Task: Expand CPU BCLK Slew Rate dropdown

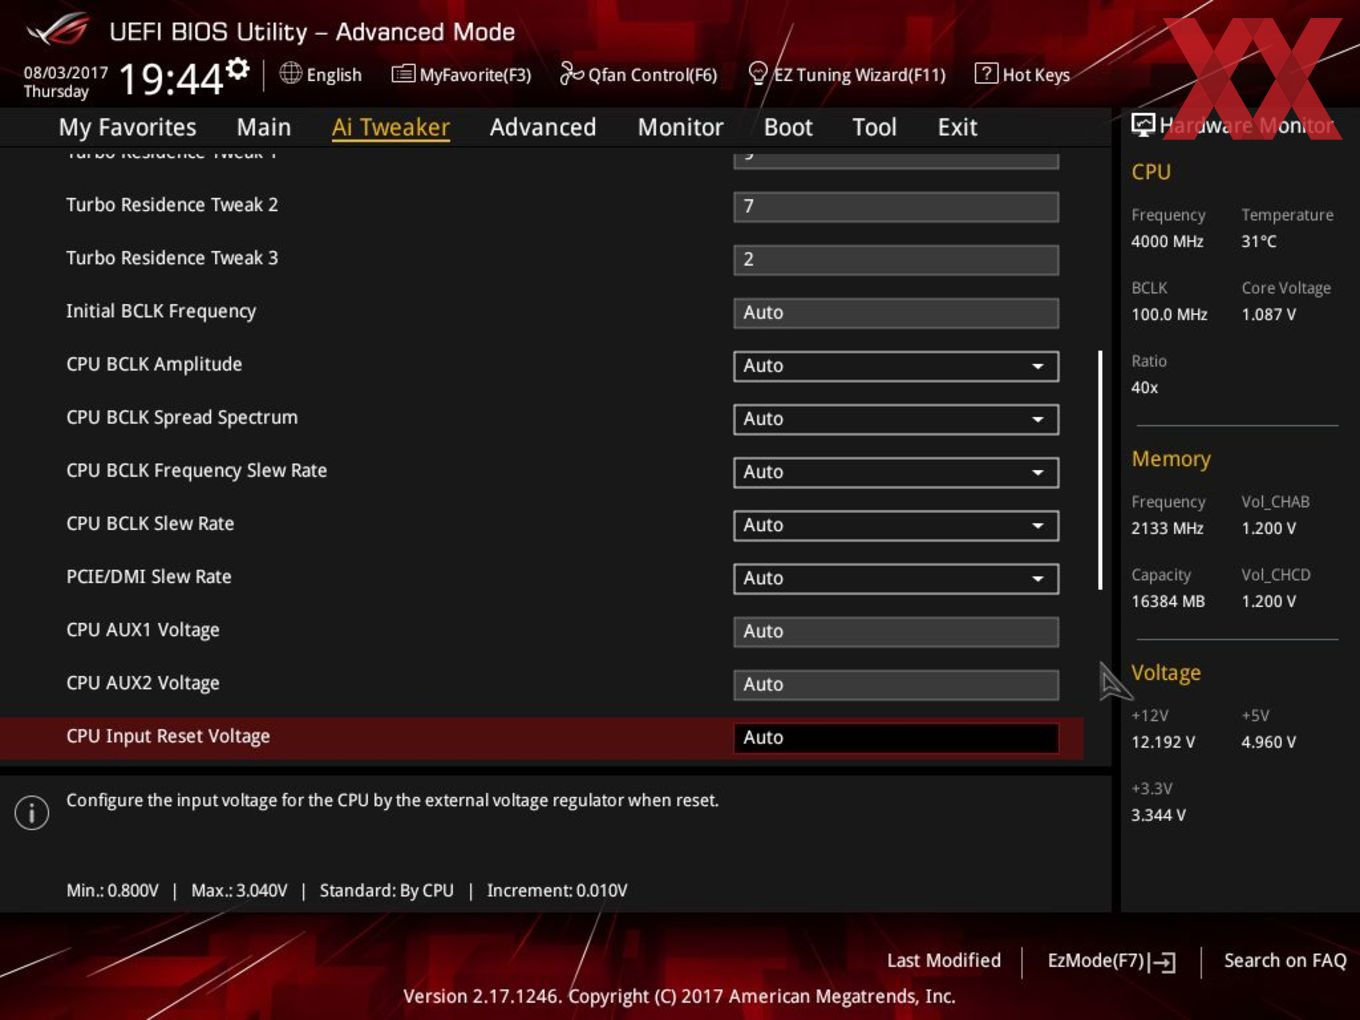Action: [896, 525]
